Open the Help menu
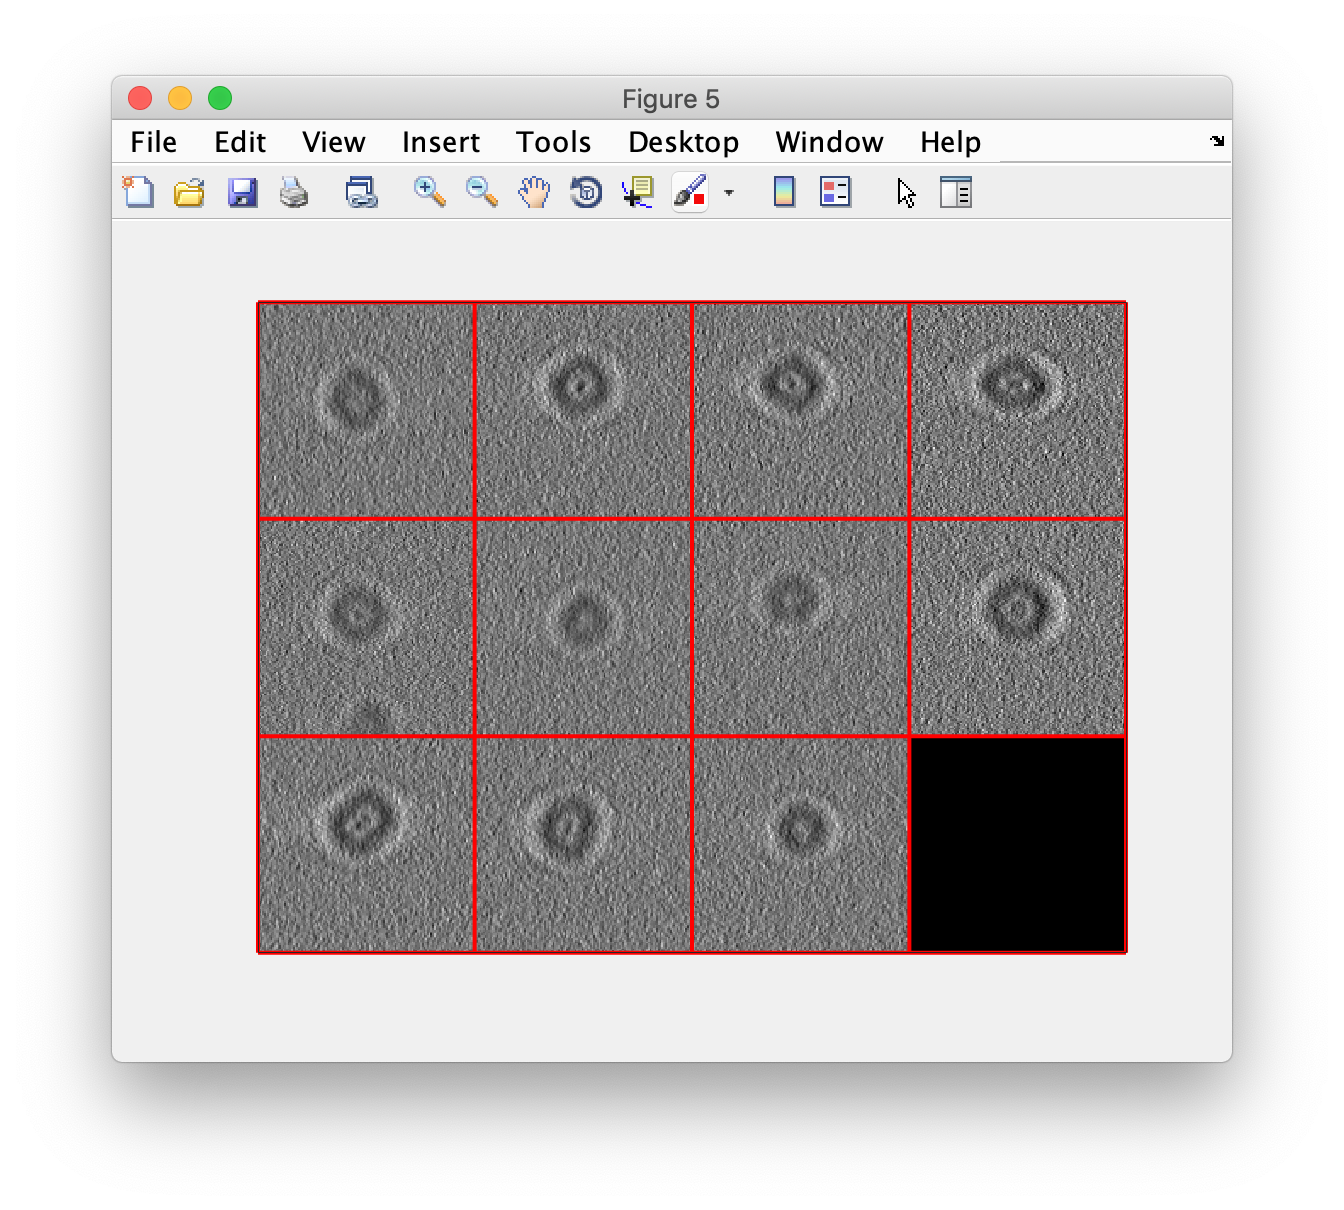 pos(951,142)
